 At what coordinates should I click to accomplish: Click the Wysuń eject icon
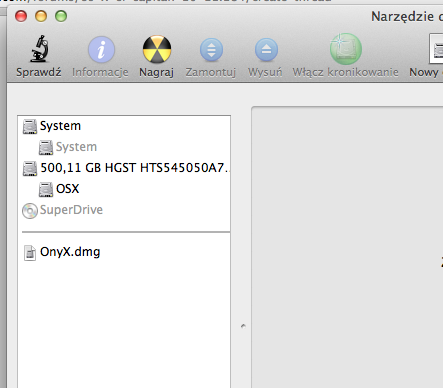click(x=266, y=50)
